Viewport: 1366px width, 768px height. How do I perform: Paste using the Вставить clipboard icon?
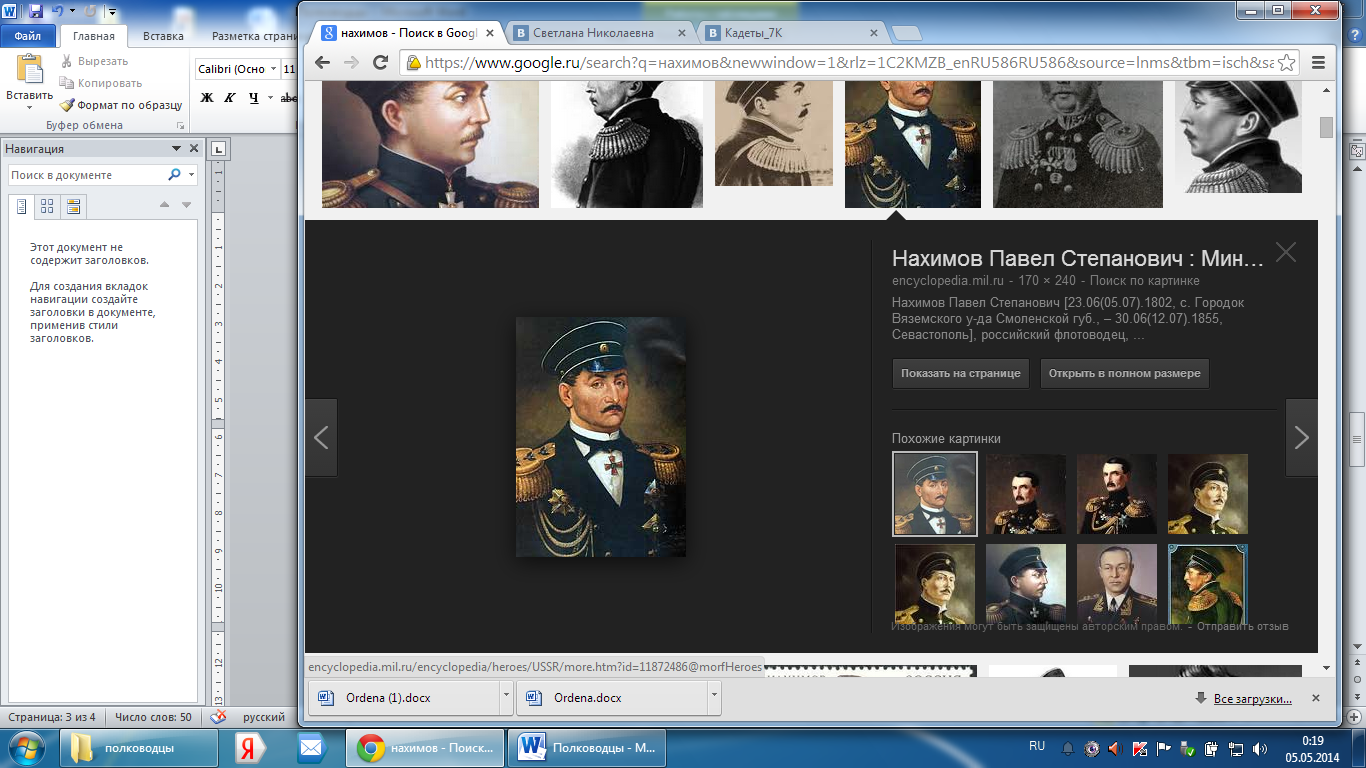pos(30,71)
